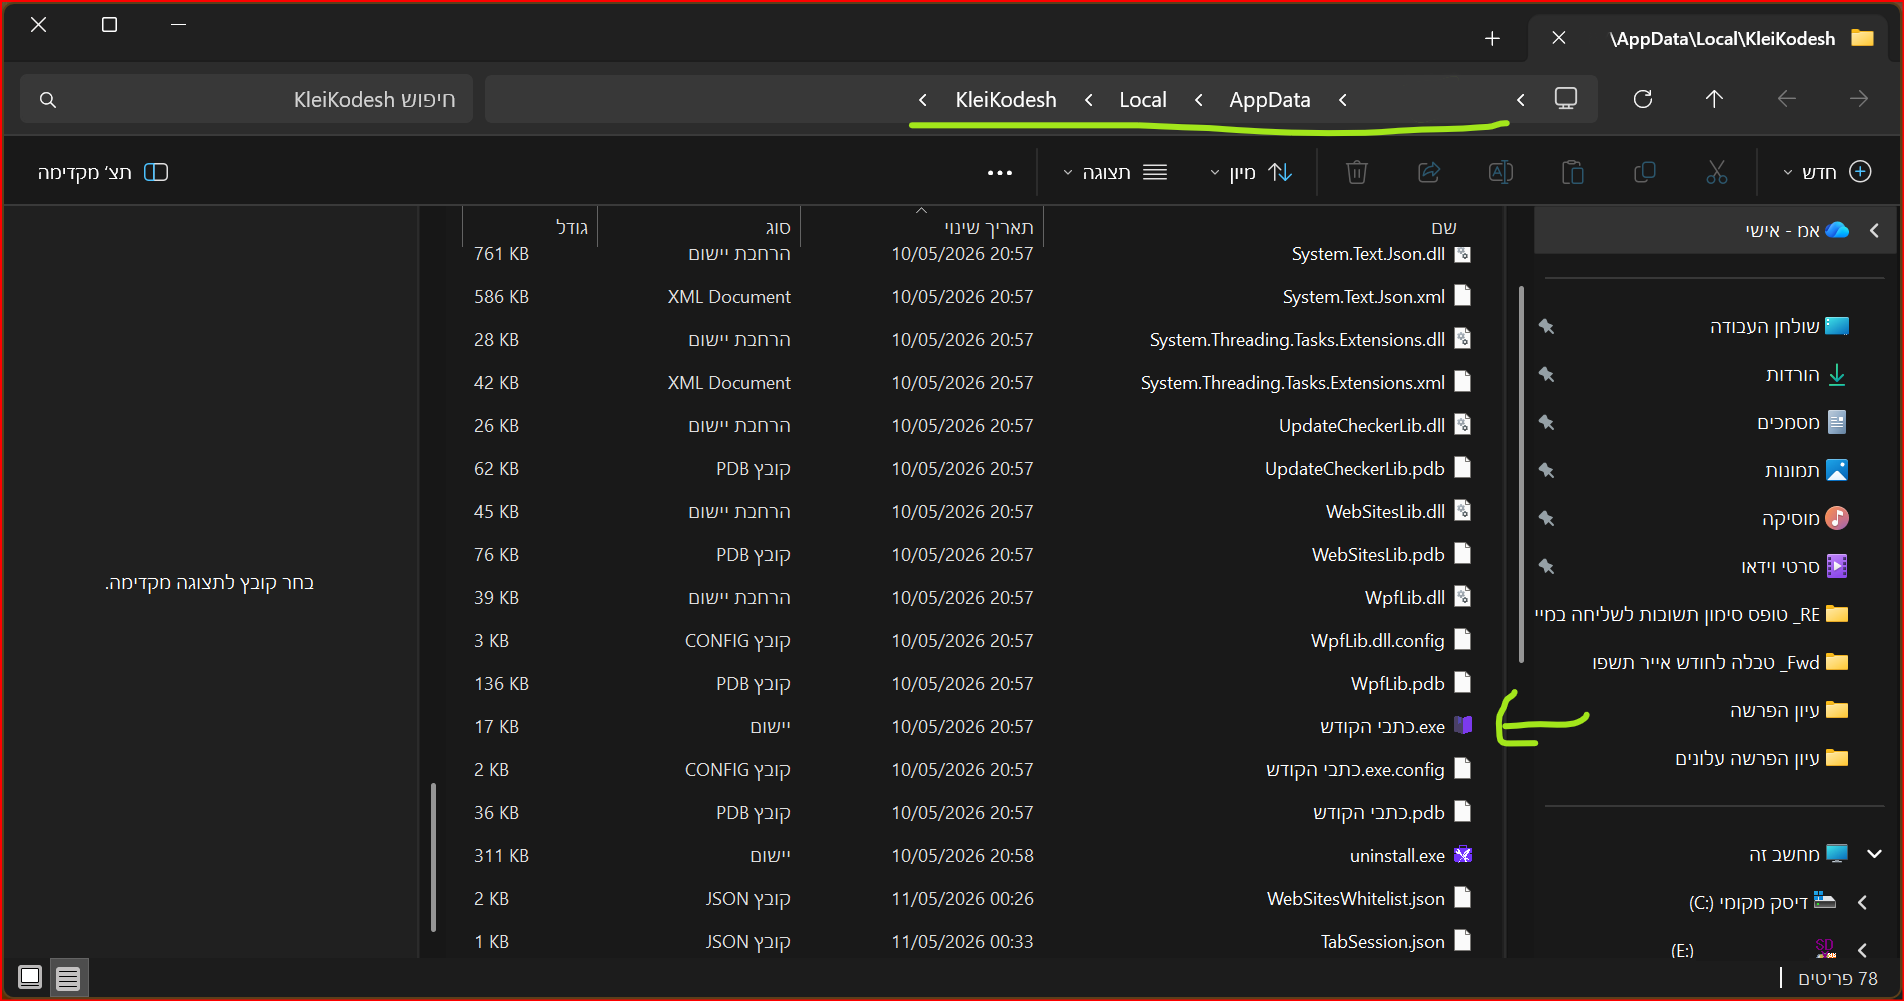1904x1001 pixels.
Task: Expand the דיסק מקומי (C:) drive node
Action: (x=1862, y=902)
